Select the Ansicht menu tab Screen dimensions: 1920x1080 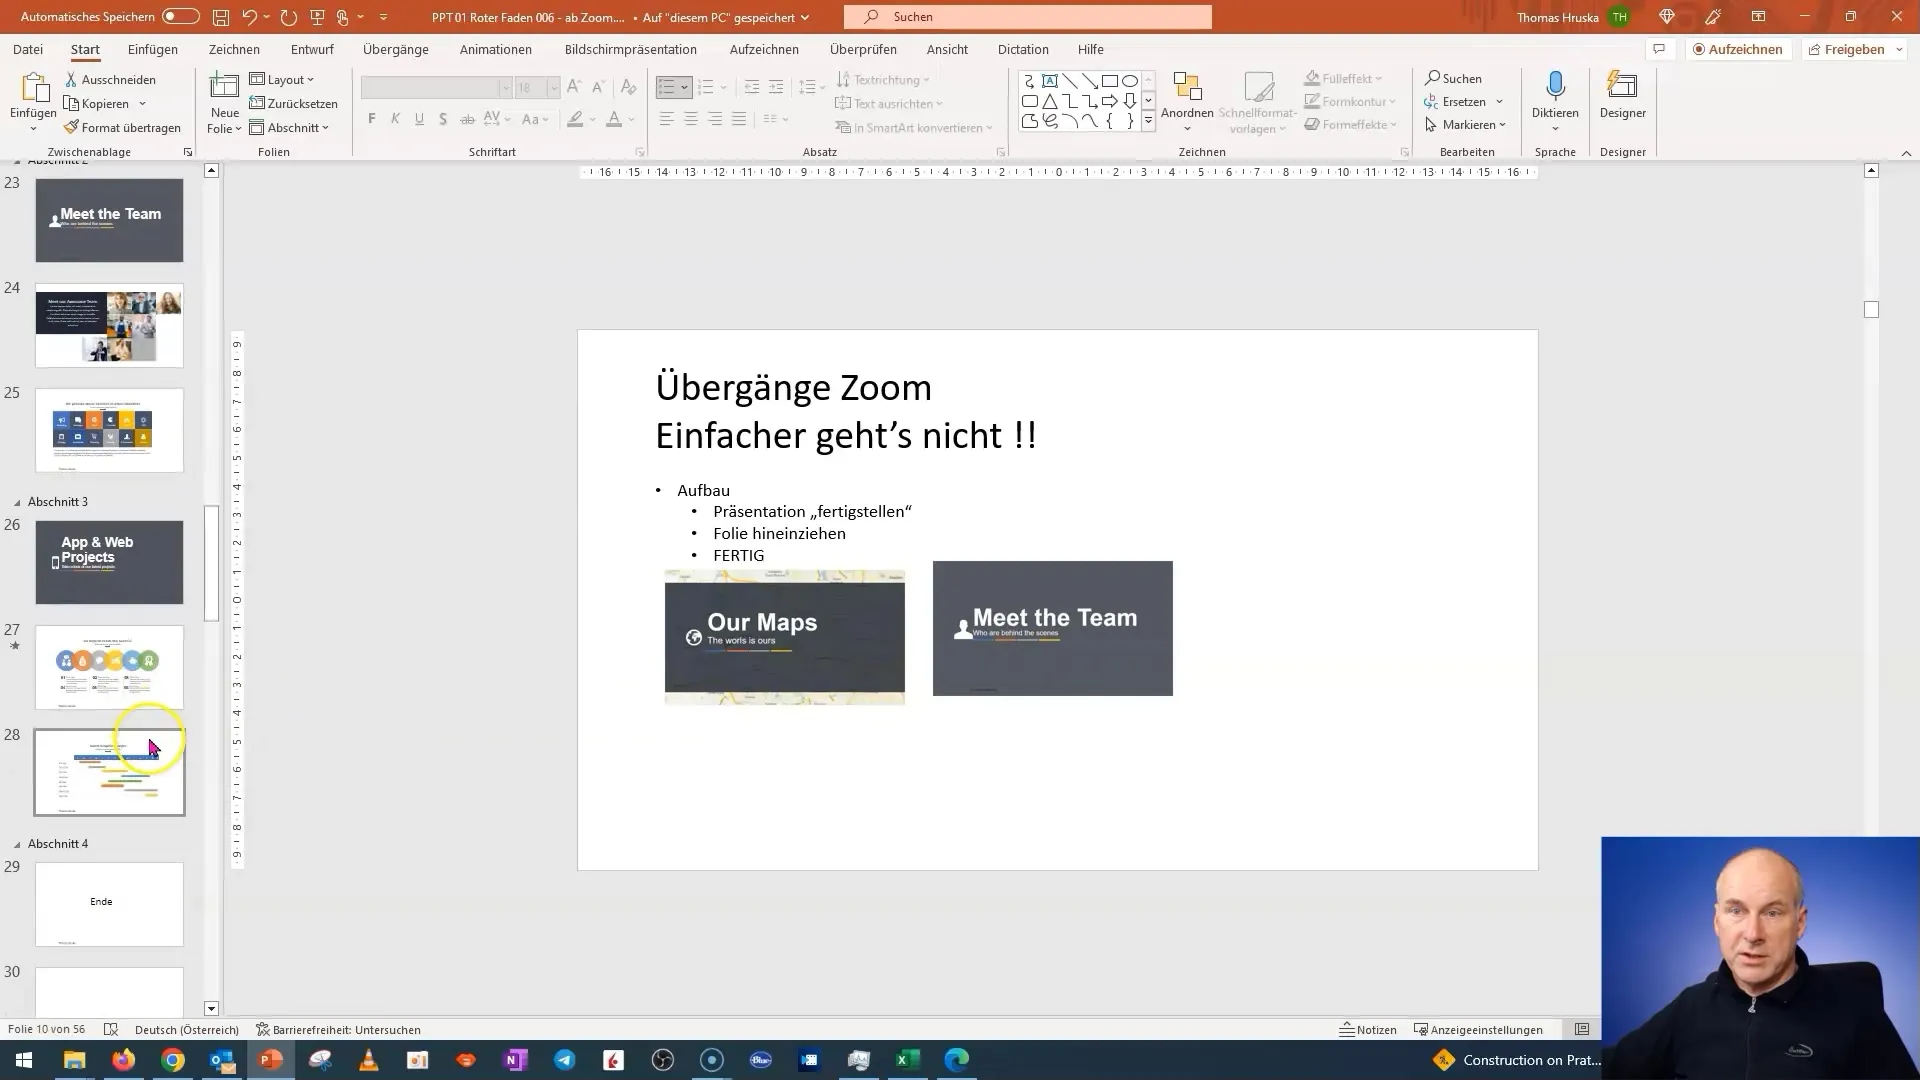coord(947,49)
